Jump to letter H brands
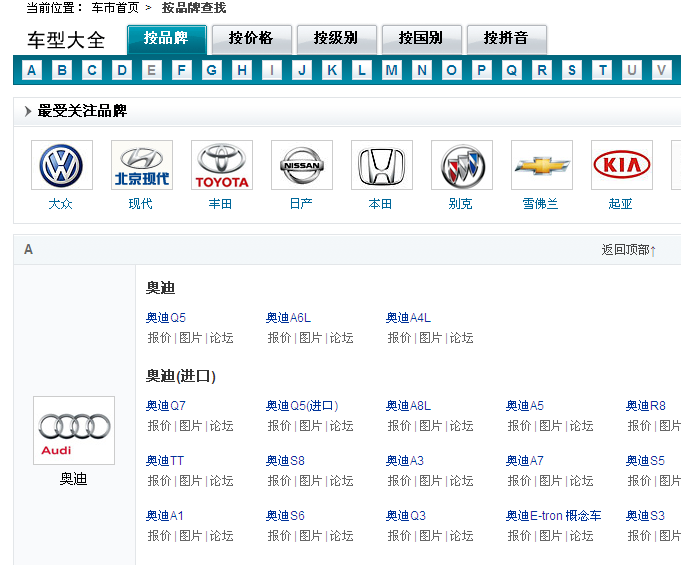 [242, 70]
